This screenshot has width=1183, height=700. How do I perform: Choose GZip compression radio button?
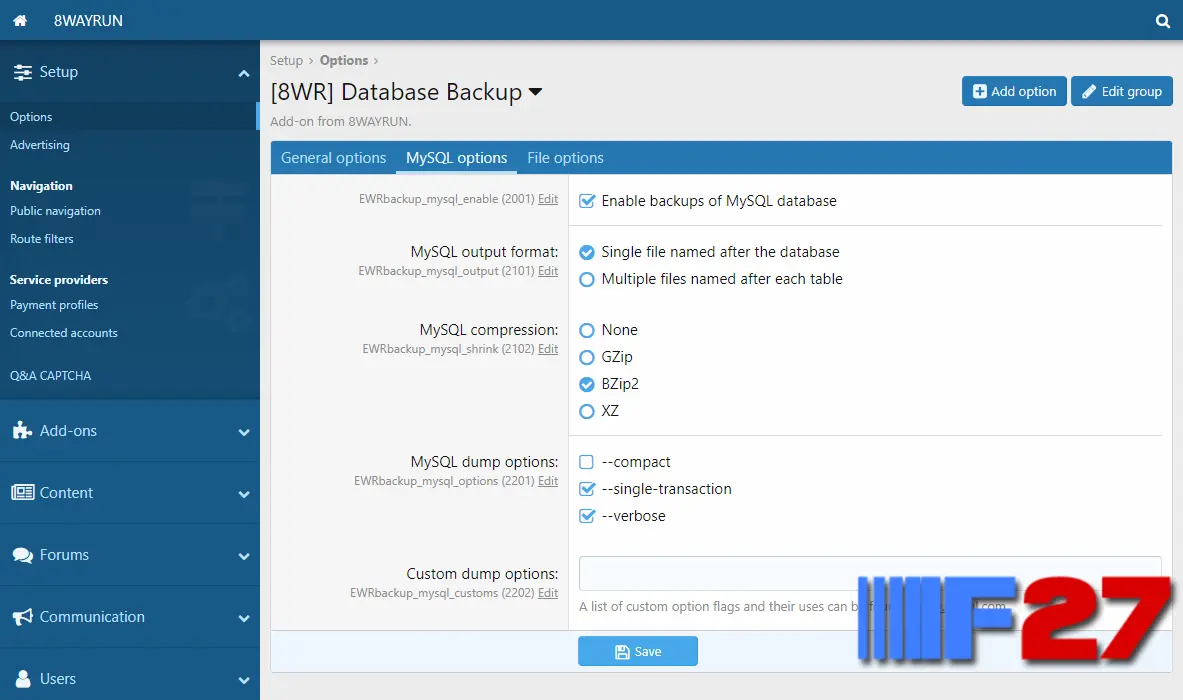click(586, 358)
